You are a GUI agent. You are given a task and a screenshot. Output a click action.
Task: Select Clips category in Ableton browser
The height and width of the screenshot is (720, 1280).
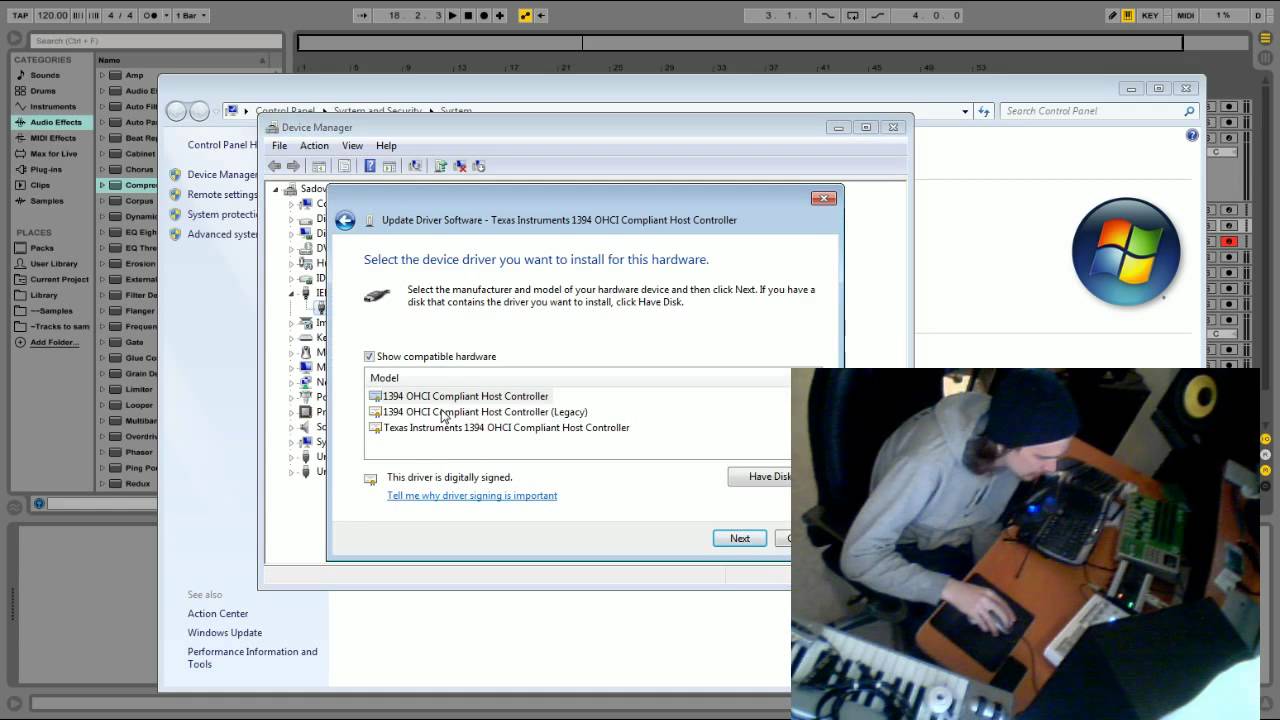tap(40, 185)
